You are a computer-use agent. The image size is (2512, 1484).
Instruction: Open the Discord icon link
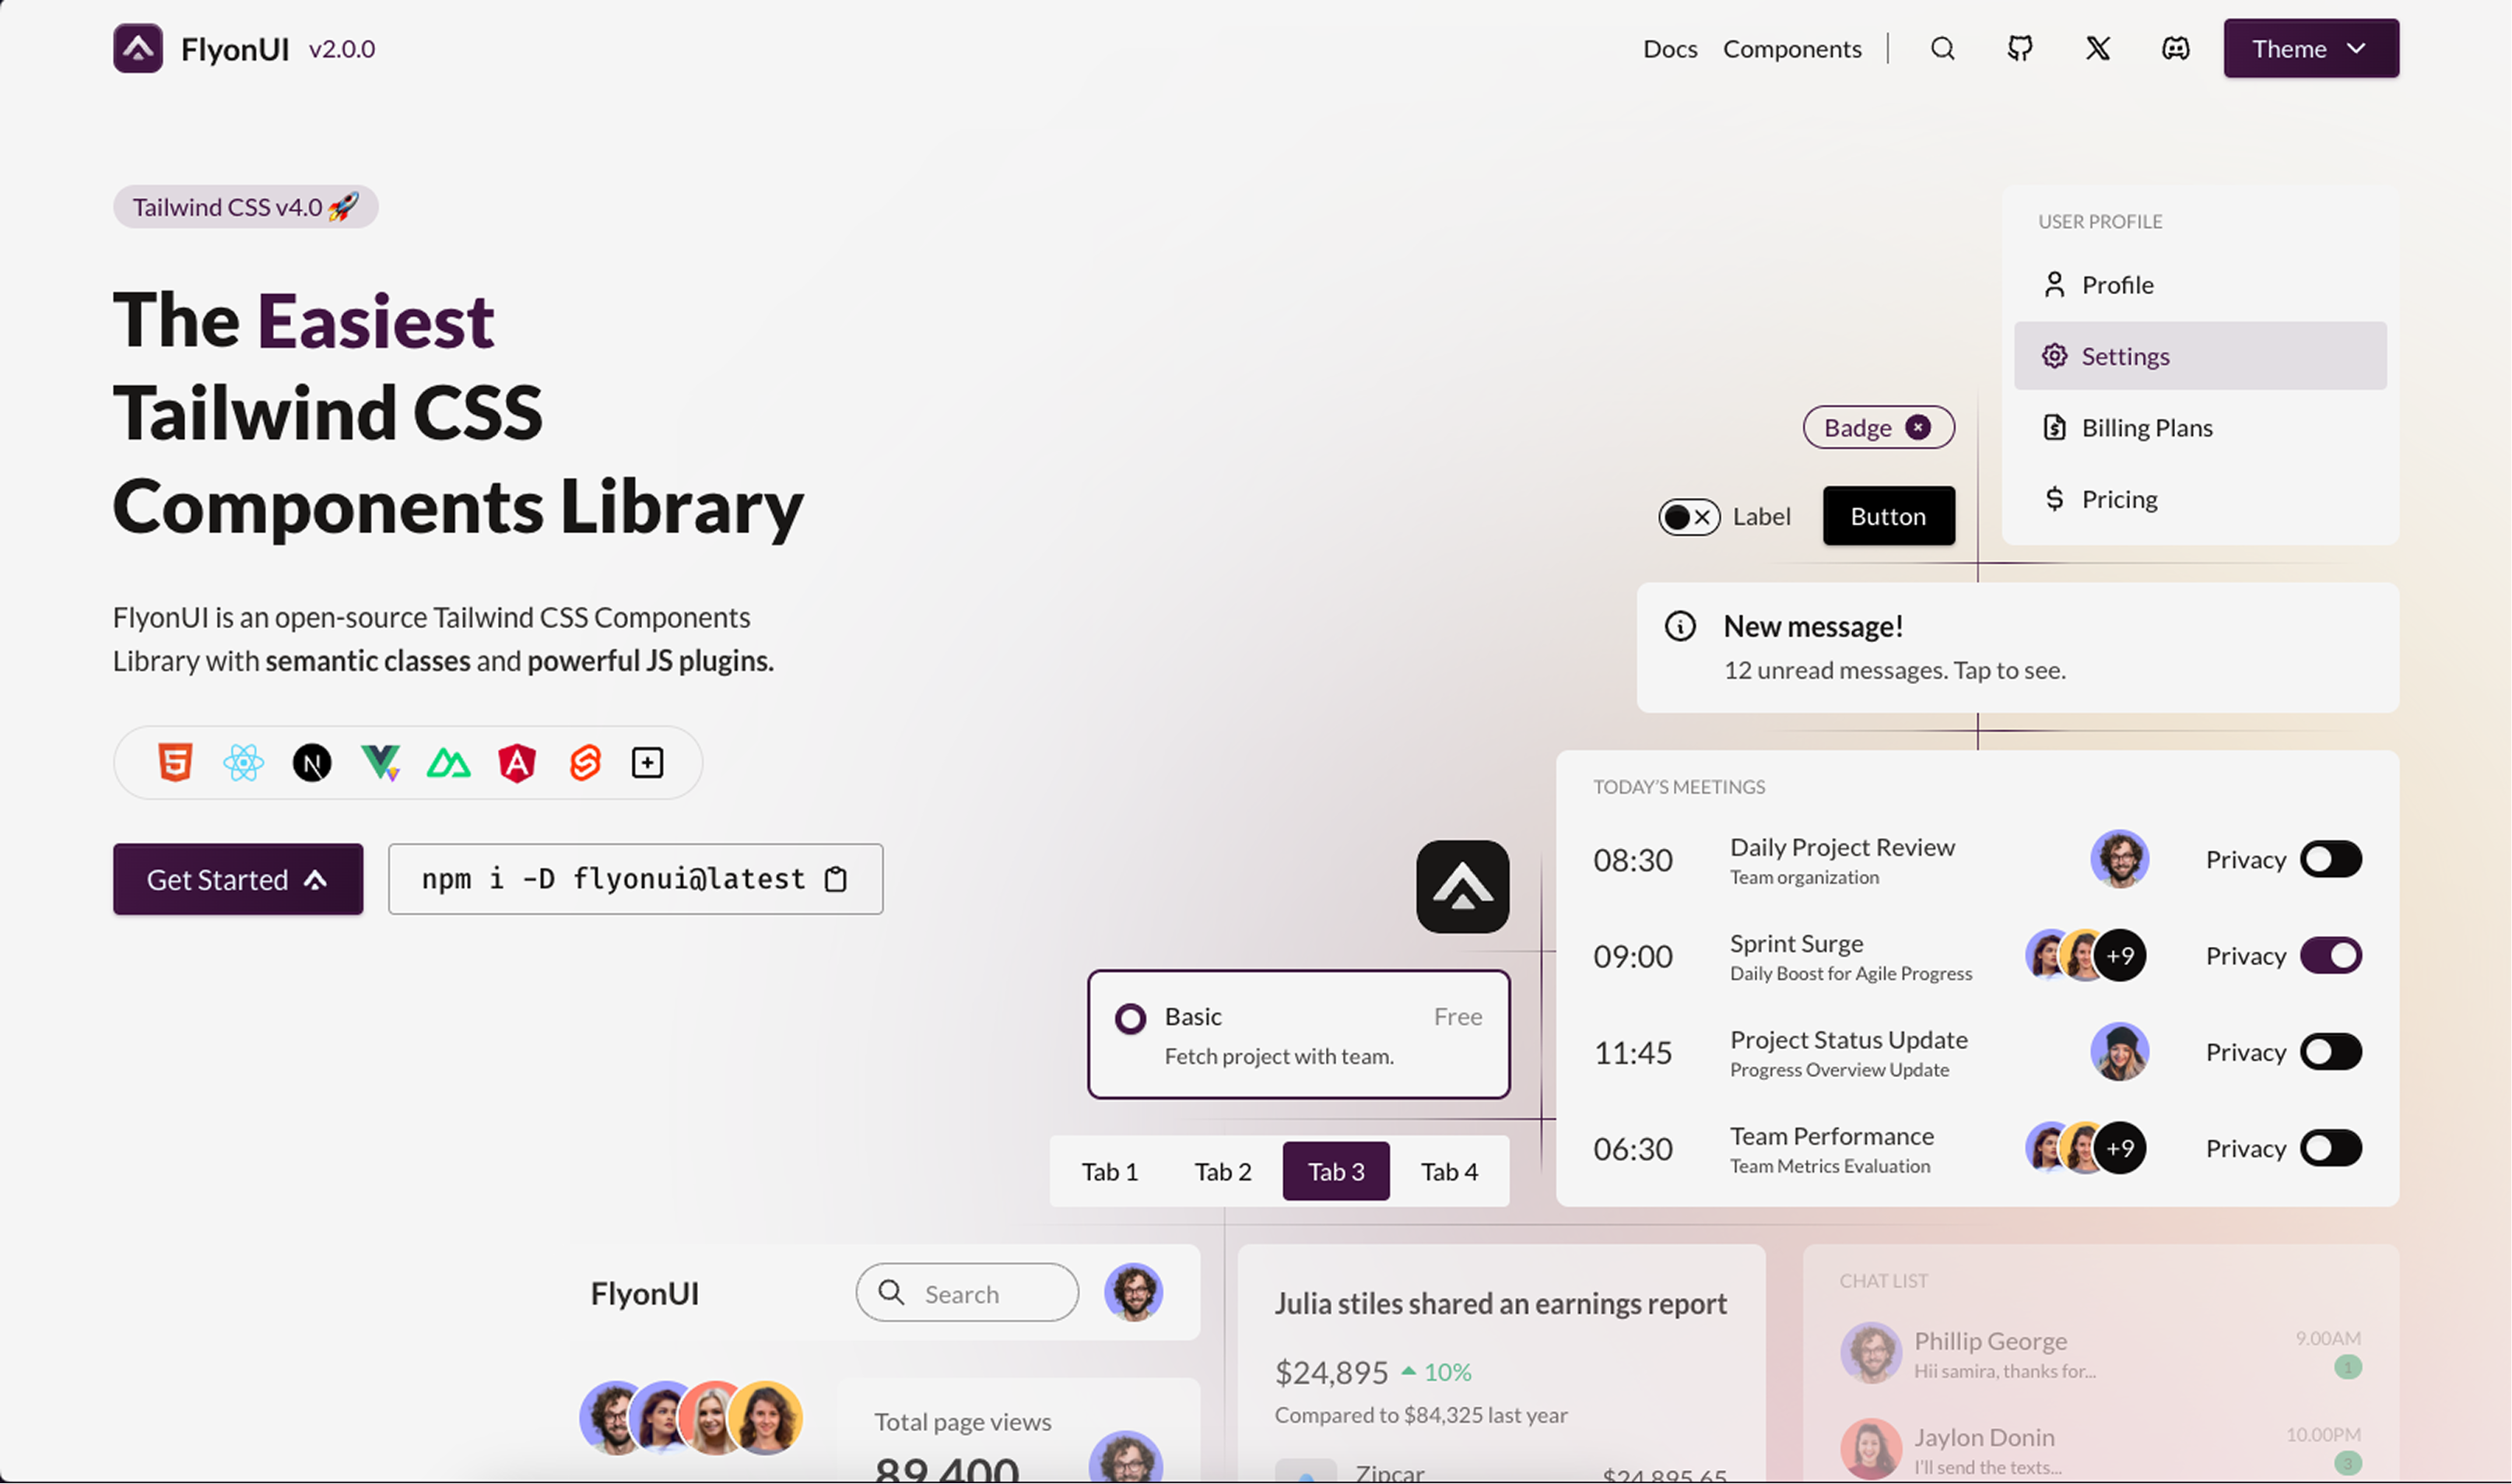2176,48
